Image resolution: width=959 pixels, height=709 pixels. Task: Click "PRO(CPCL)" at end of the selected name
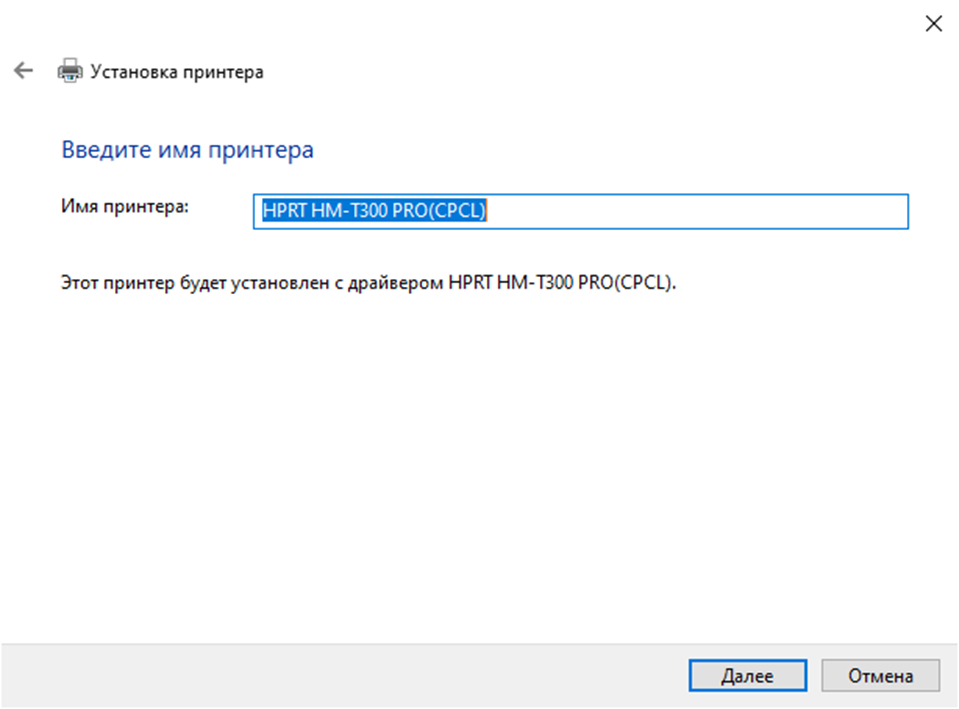click(444, 211)
